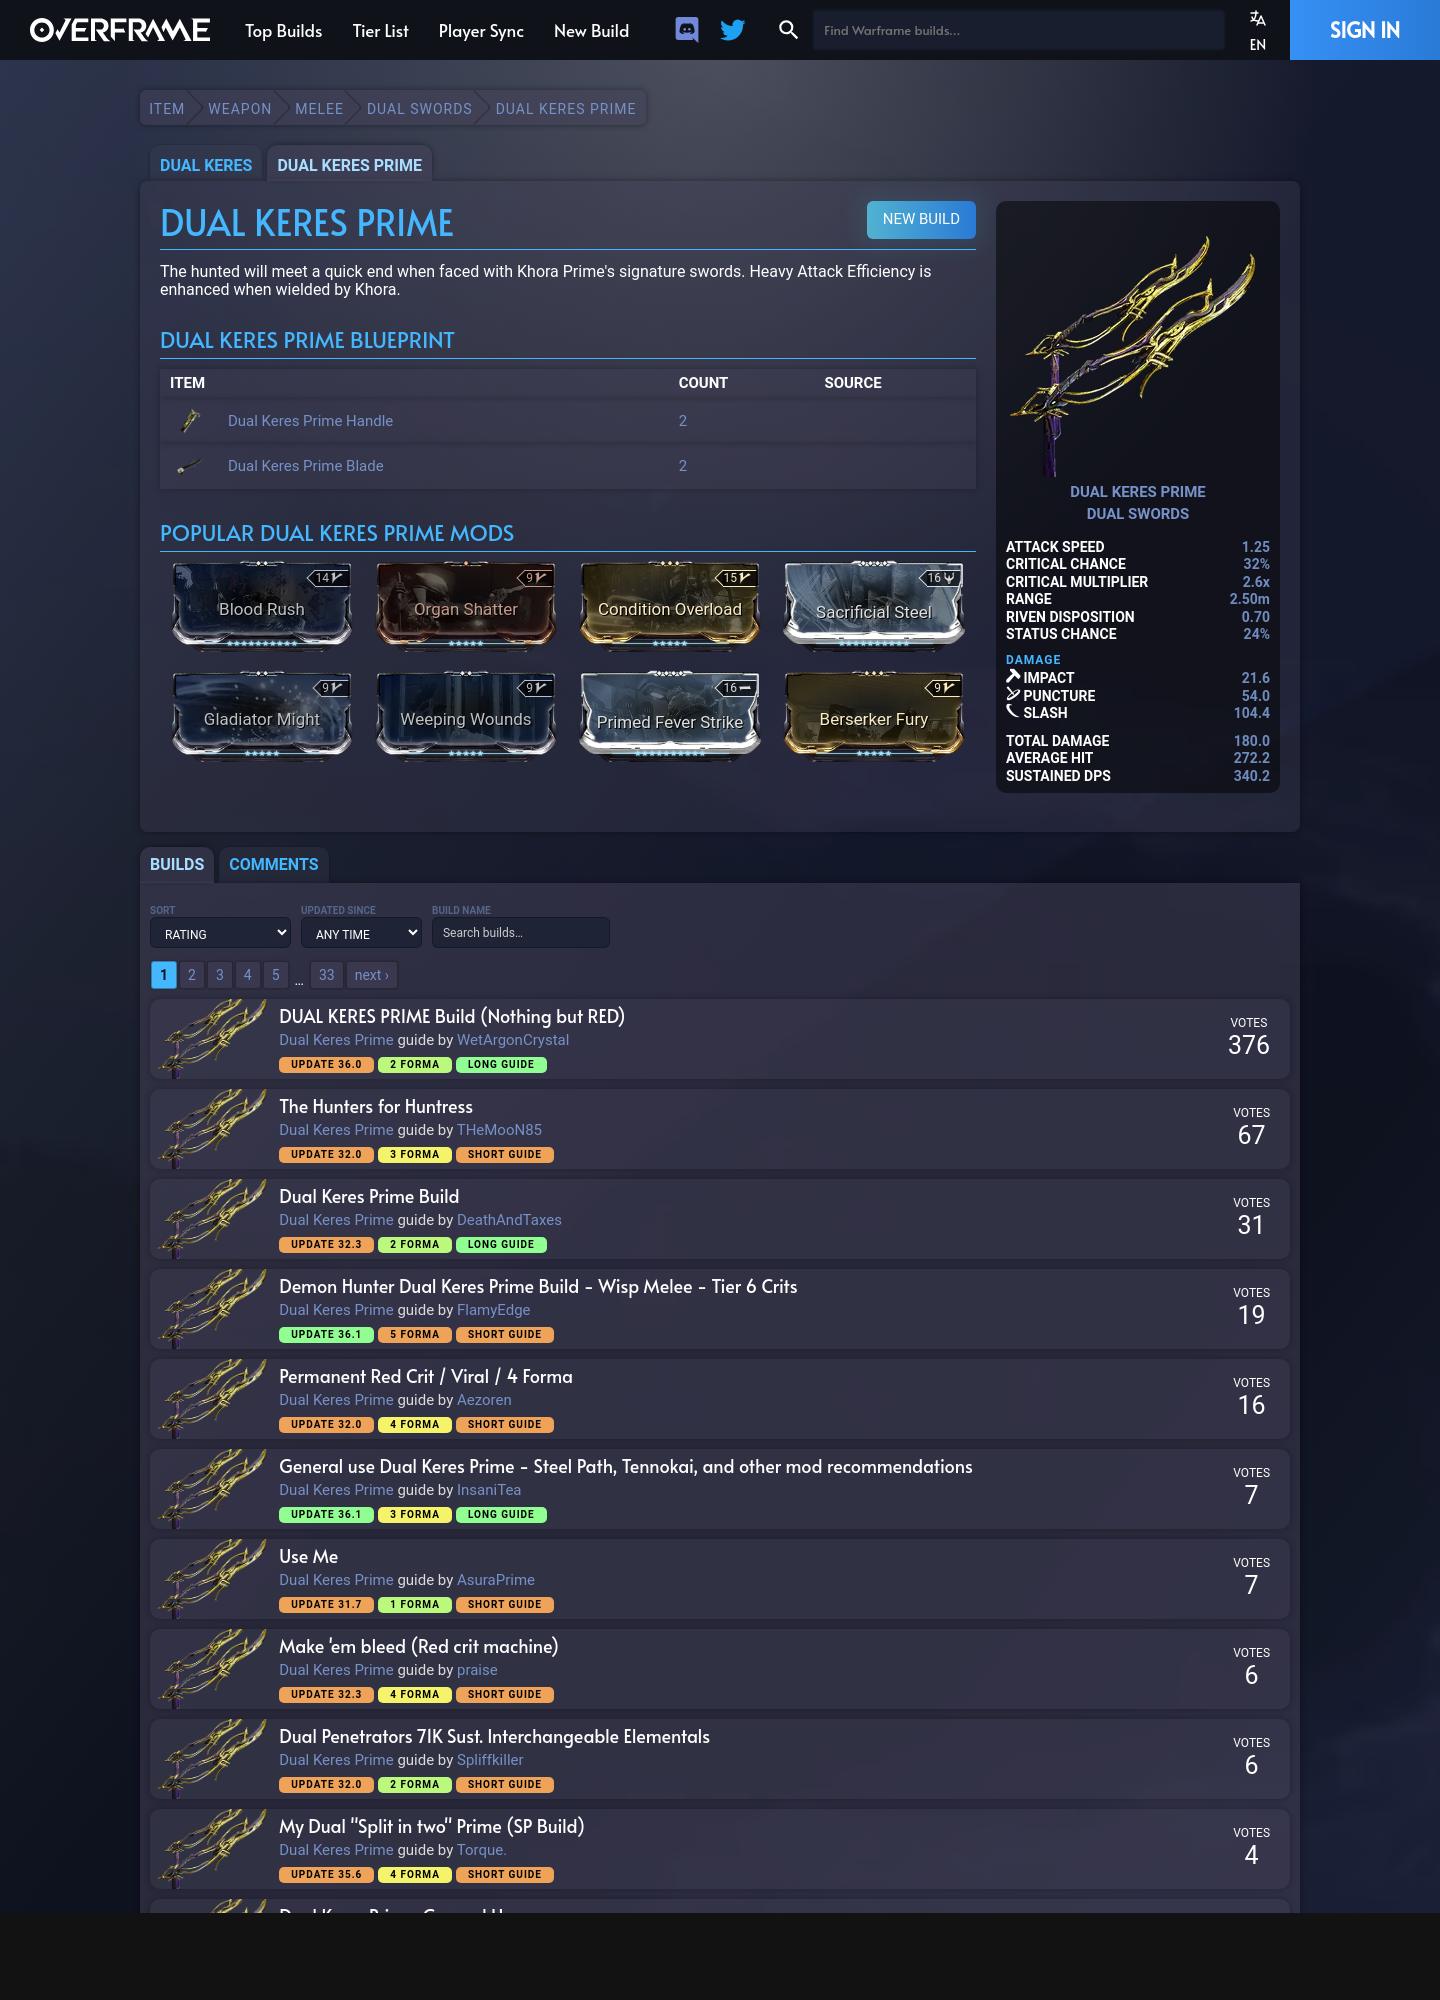The image size is (1440, 2000).
Task: Select the Gladiator Might mod card
Action: click(x=262, y=716)
